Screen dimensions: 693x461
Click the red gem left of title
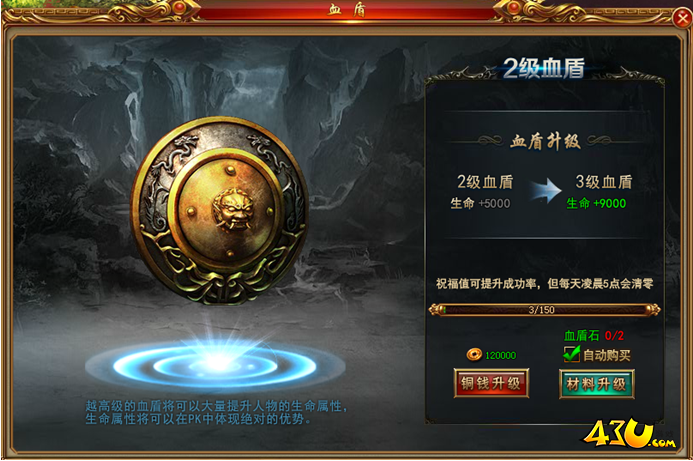[179, 8]
